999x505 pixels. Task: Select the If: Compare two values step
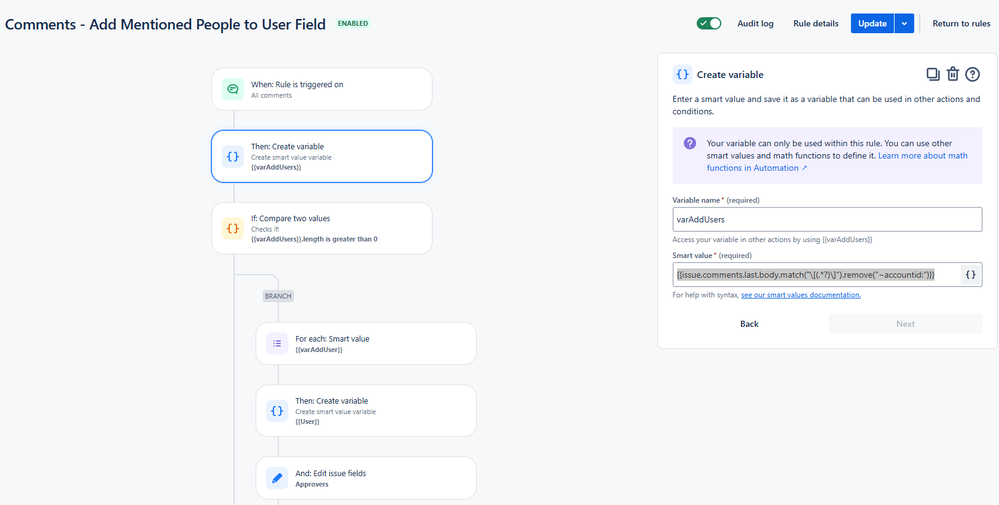point(322,228)
